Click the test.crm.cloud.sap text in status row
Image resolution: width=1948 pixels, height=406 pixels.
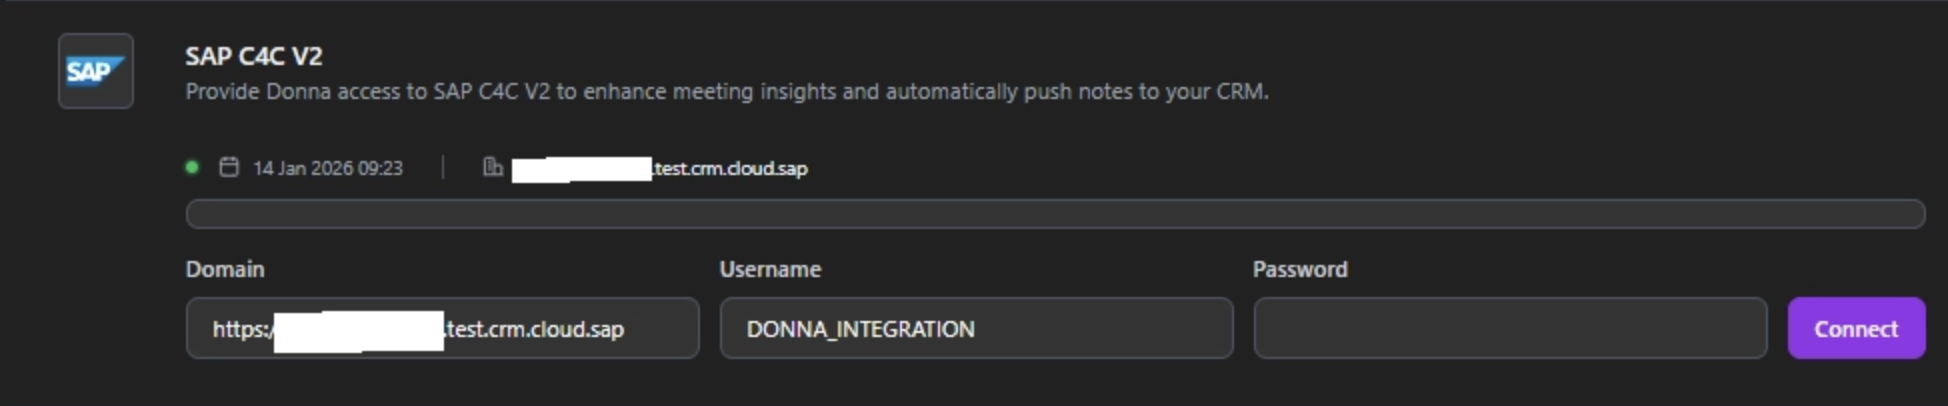(x=731, y=168)
